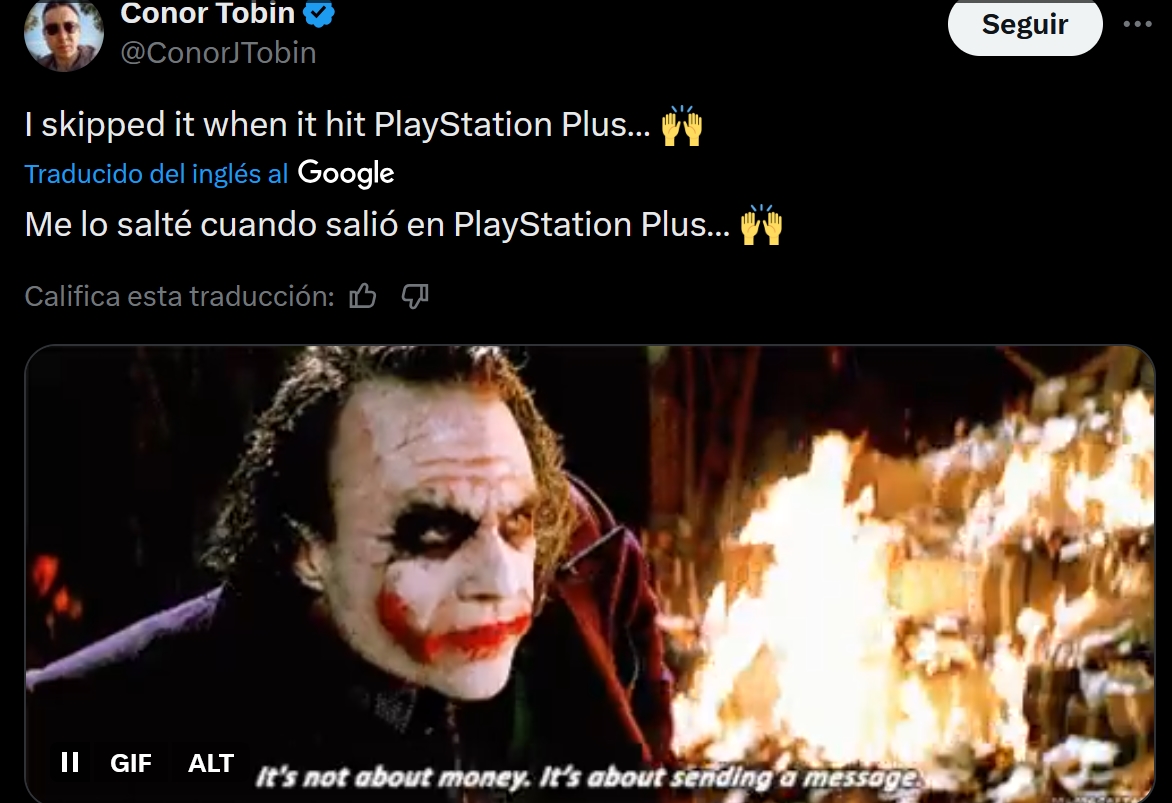Rate translation with thumbs down icon

pyautogui.click(x=415, y=297)
